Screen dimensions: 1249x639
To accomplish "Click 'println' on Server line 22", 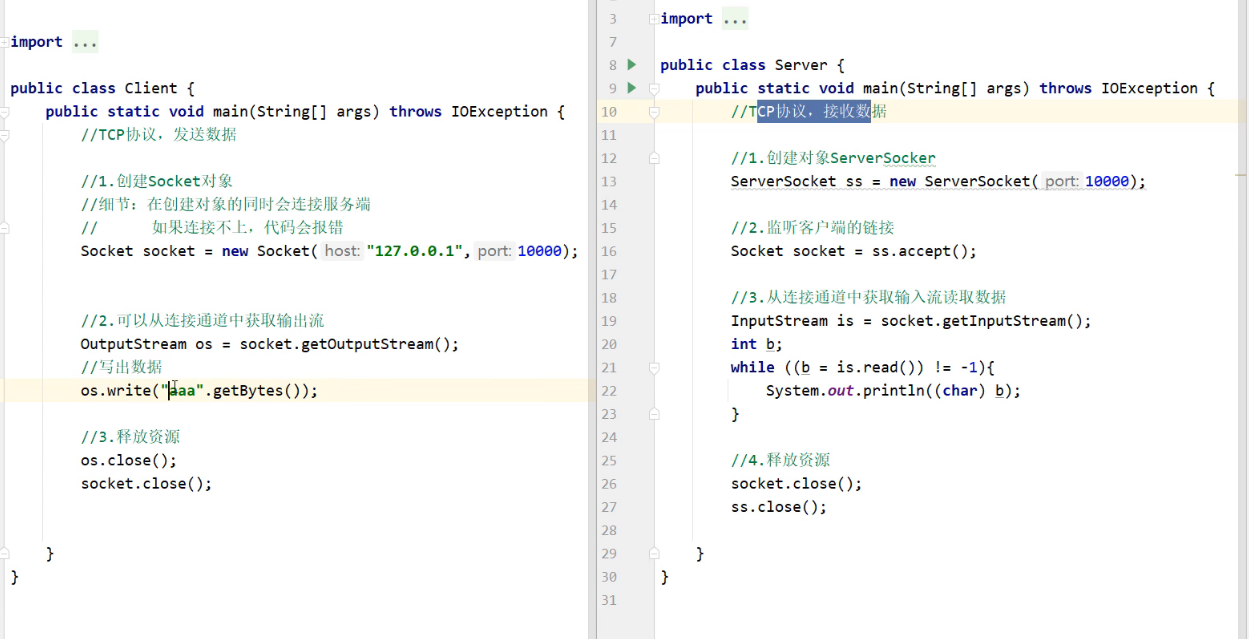I will [894, 391].
